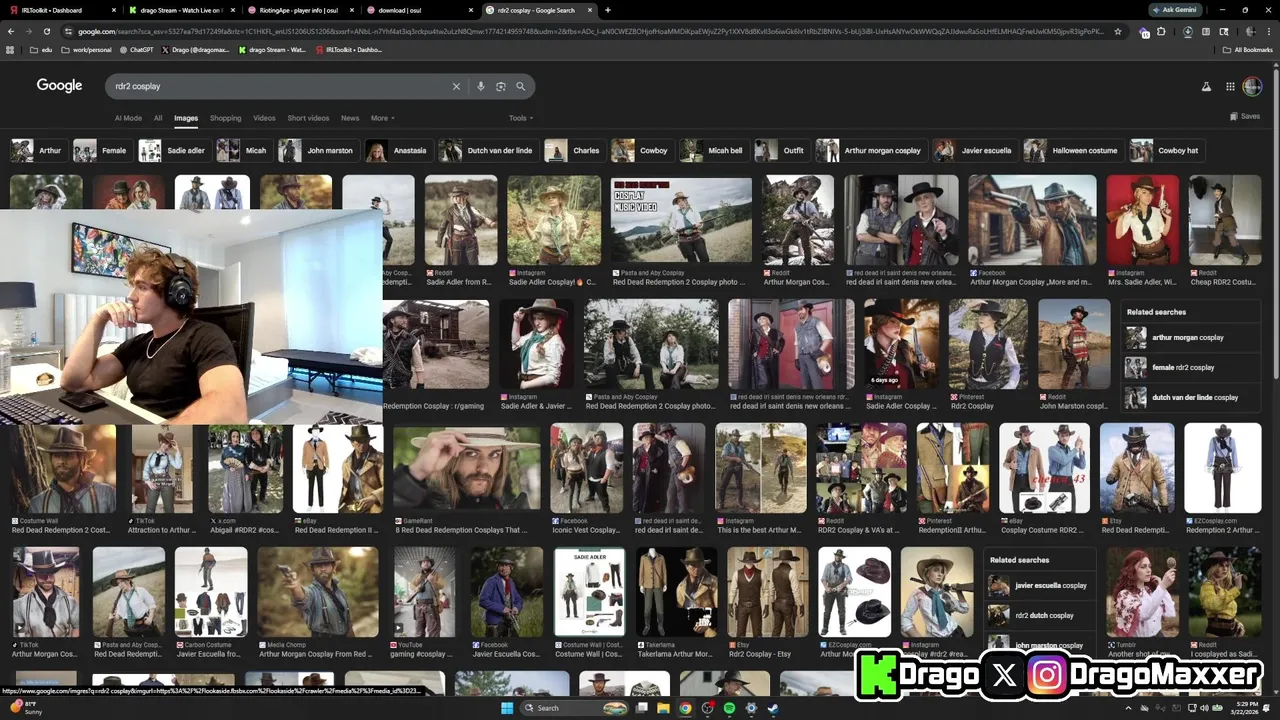Open the Etsy Rdr2 Cosplay vest image

pos(768,591)
